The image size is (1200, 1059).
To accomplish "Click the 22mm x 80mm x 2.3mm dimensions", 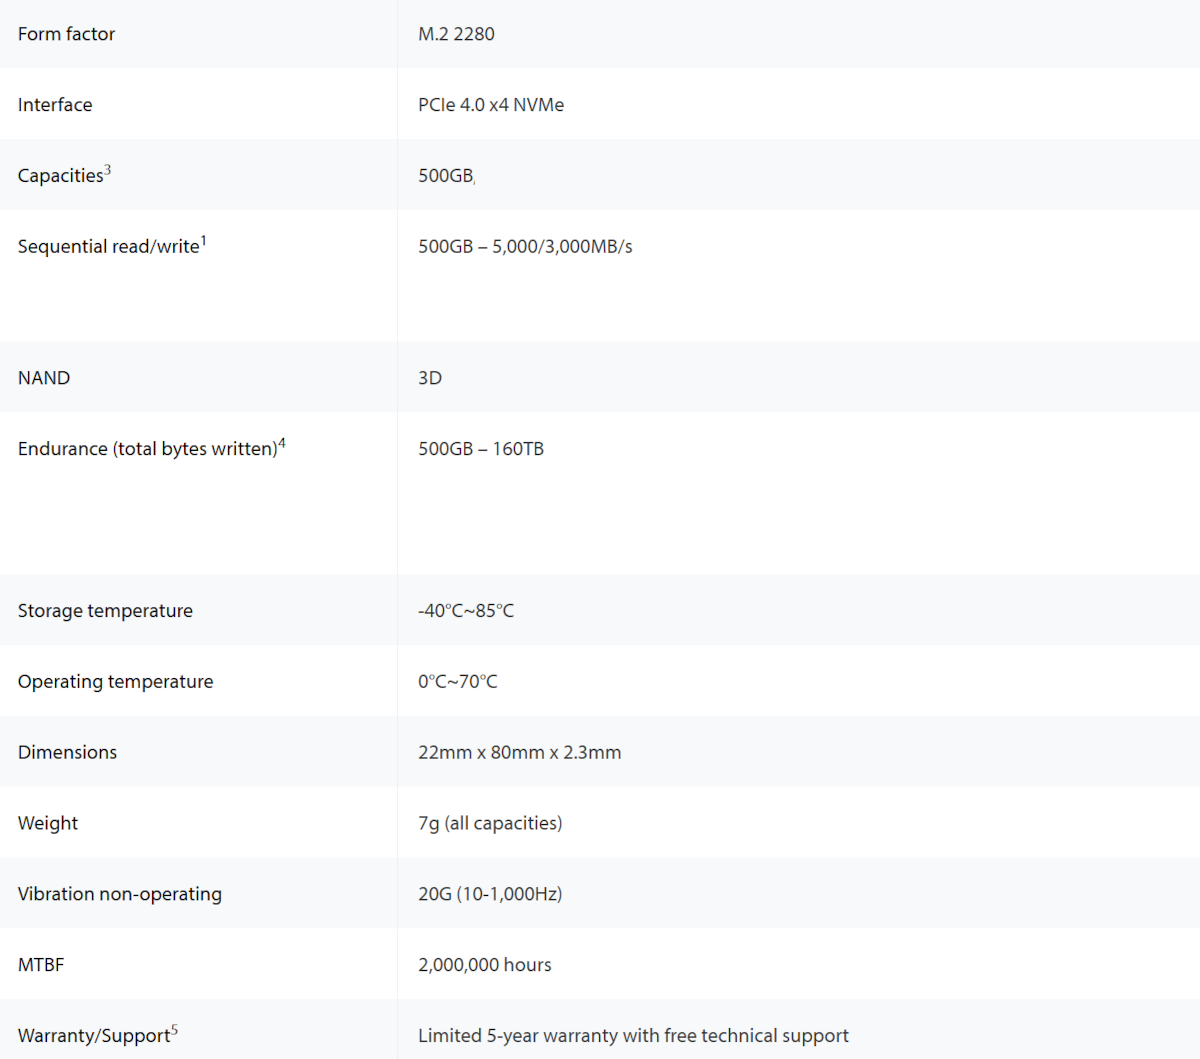I will pyautogui.click(x=519, y=753).
